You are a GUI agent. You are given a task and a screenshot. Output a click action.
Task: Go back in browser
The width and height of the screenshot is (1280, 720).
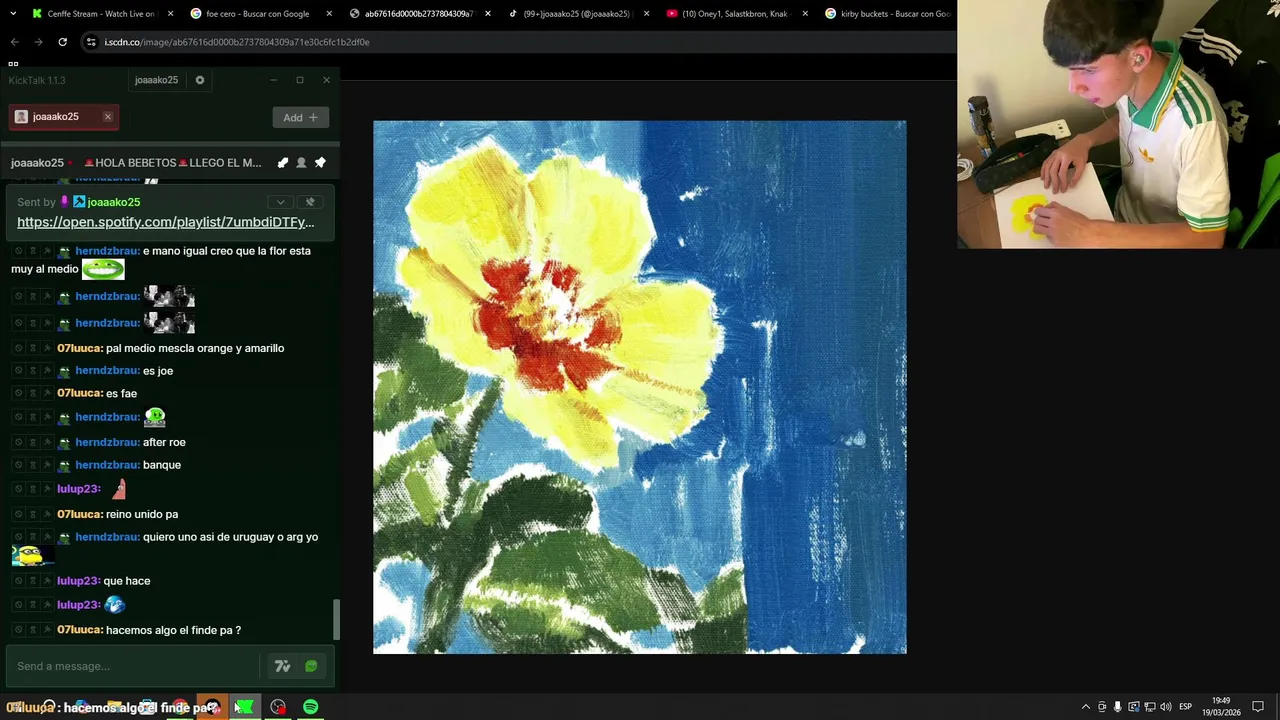[14, 42]
